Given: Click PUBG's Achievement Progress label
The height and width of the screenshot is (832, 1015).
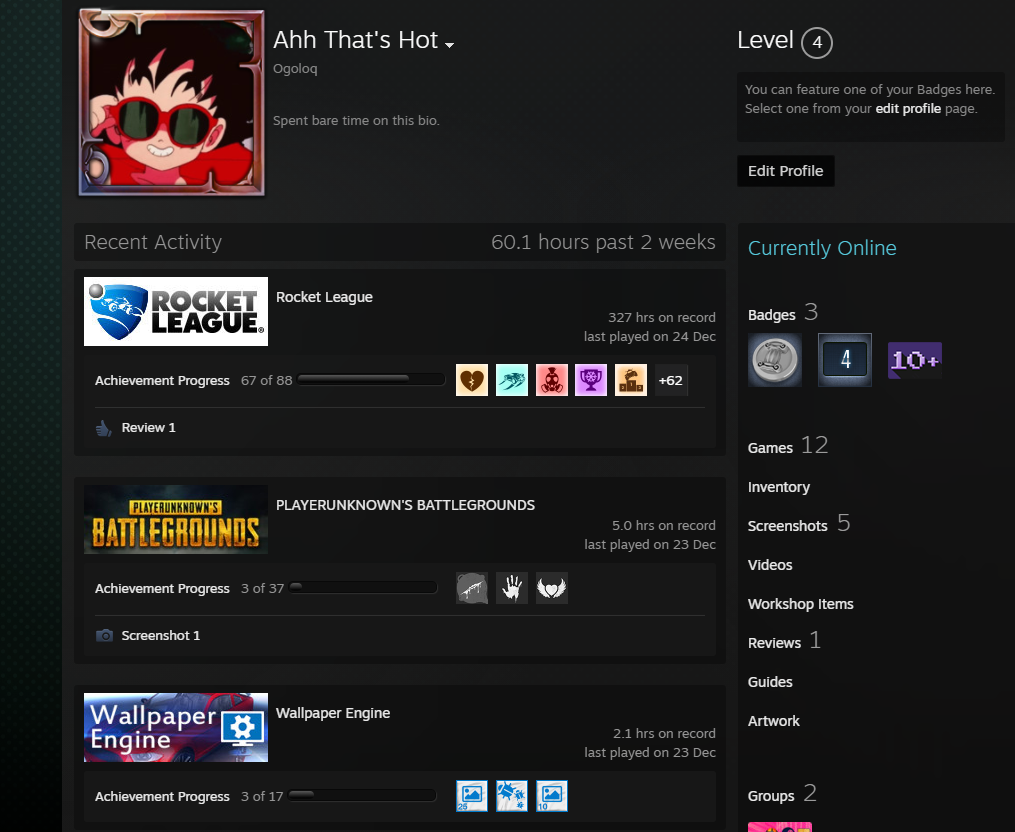Looking at the screenshot, I should coord(162,589).
